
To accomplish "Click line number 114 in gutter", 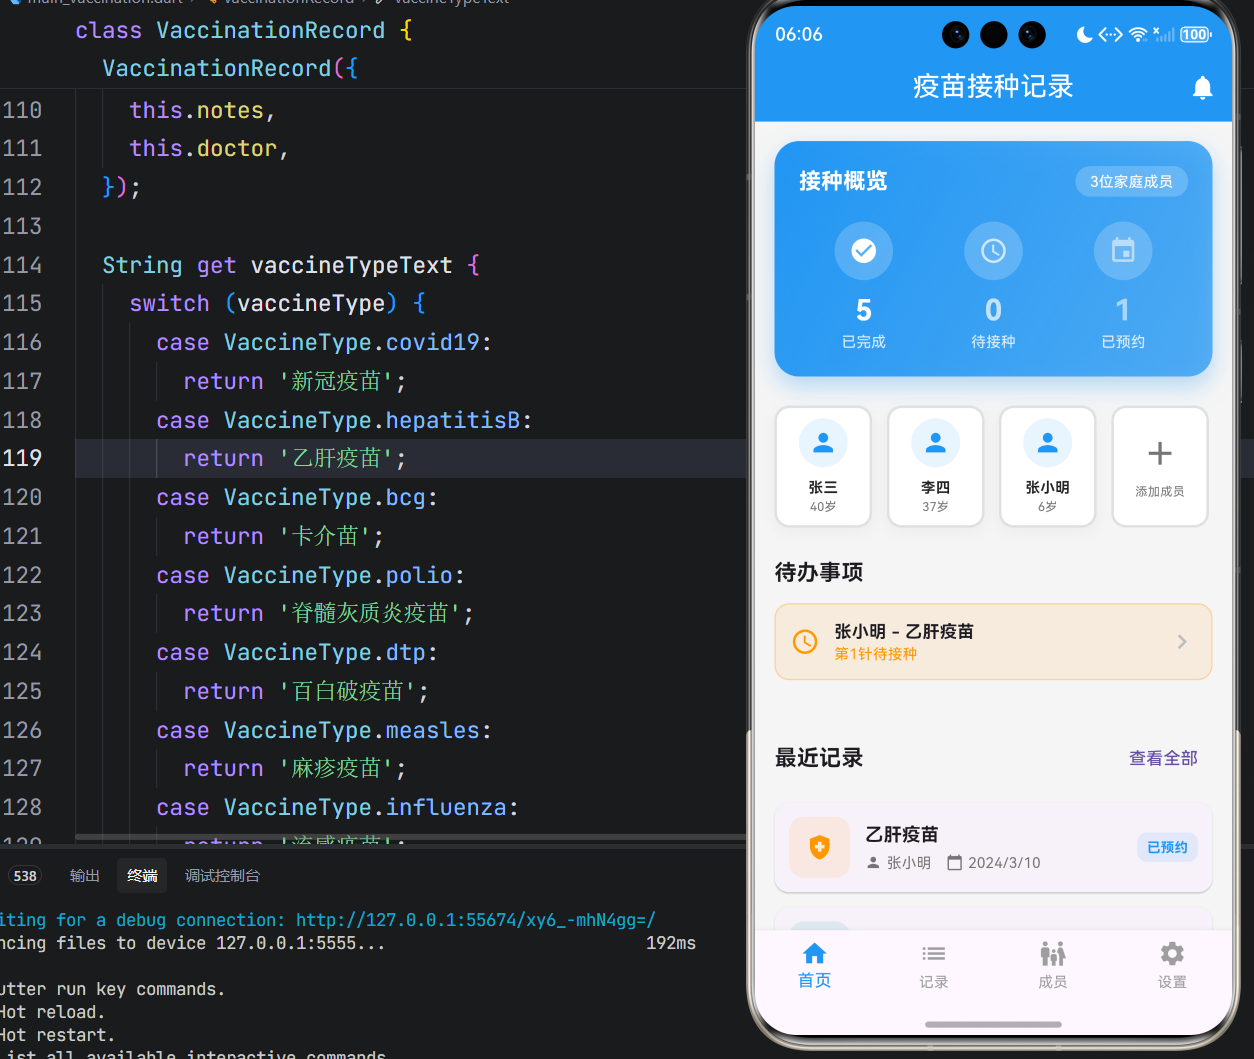I will point(22,265).
